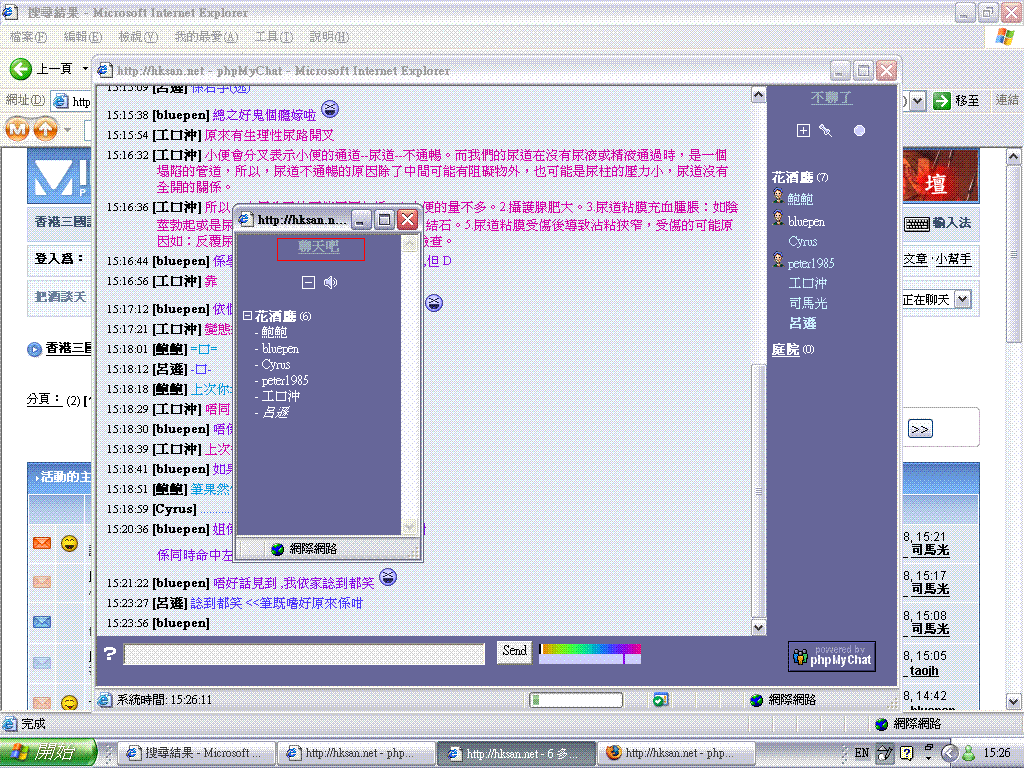Open the 編輯 menu
Screen dimensions: 1024x768
(x=83, y=37)
